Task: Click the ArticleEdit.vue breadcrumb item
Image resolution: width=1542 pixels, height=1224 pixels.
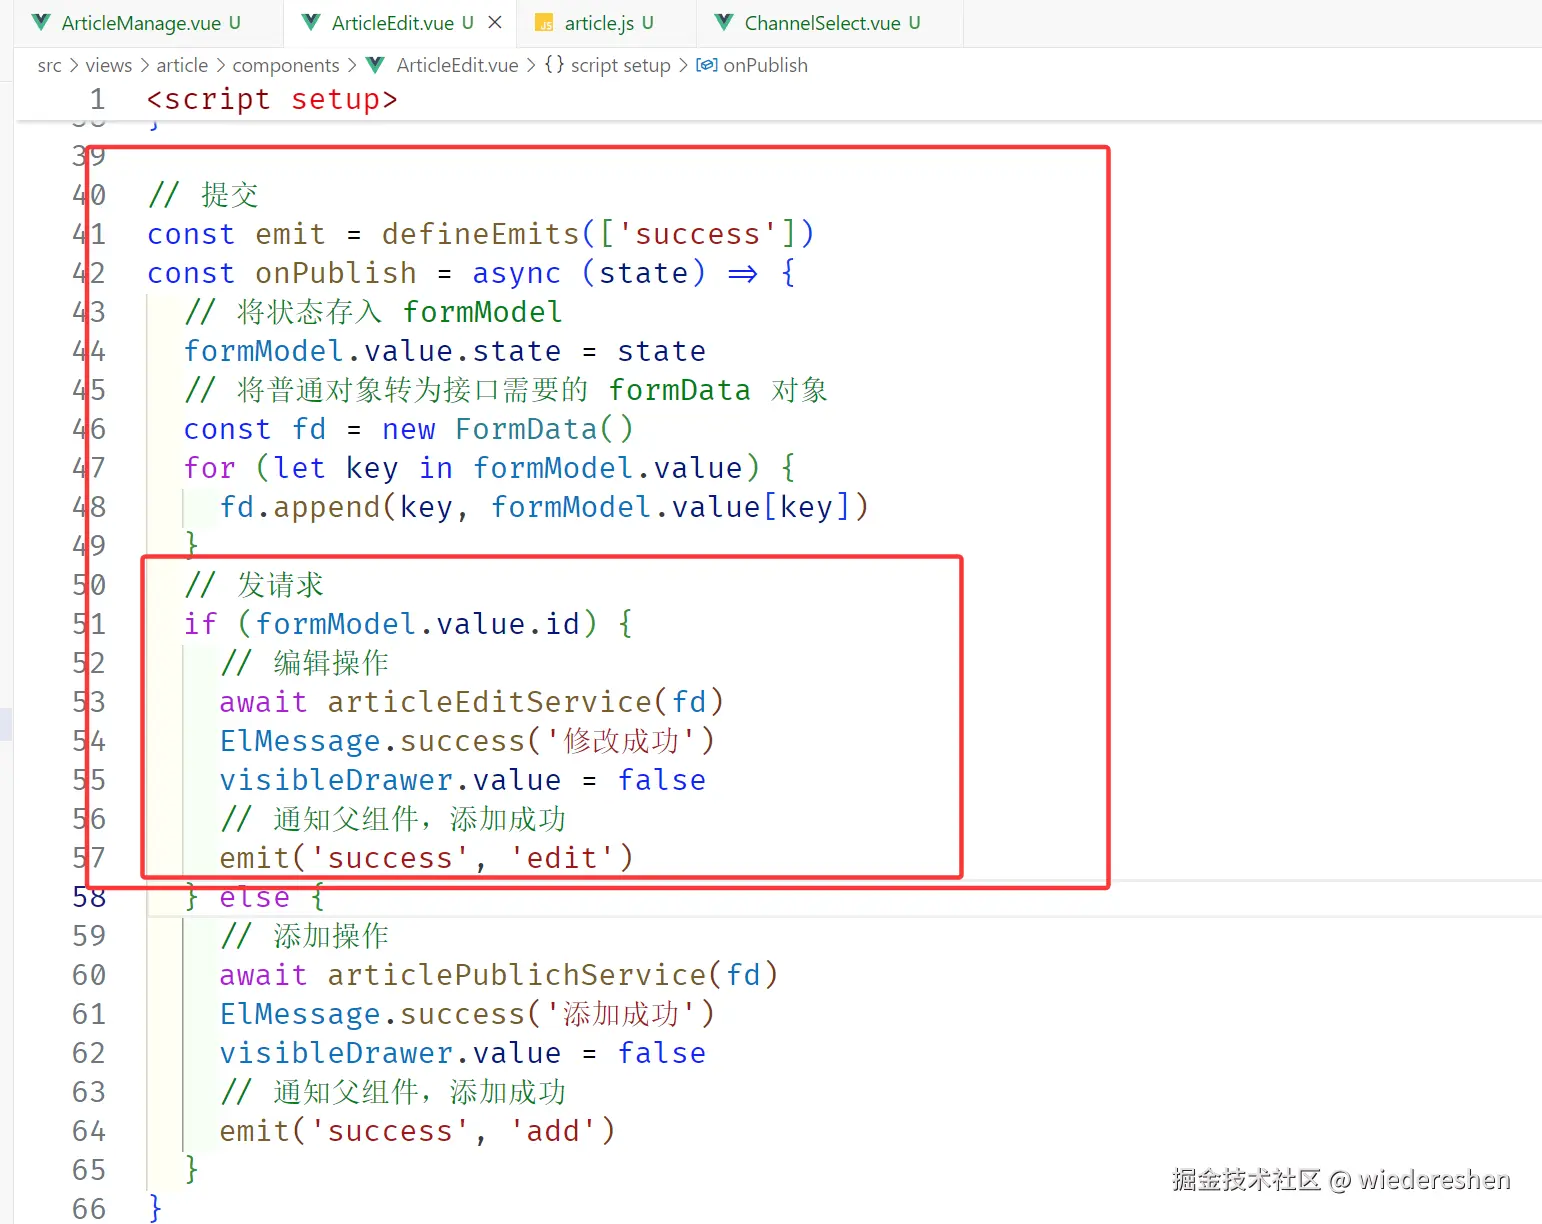Action: click(458, 65)
